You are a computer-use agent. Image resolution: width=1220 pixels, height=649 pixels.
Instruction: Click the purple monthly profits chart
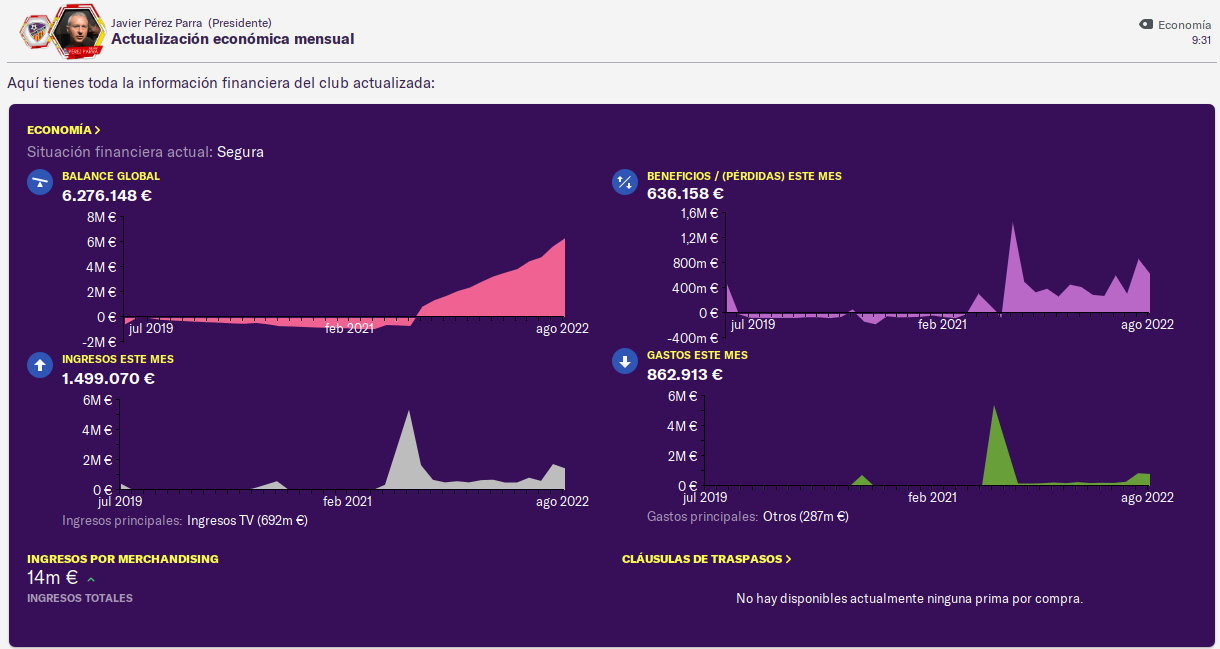pos(938,270)
